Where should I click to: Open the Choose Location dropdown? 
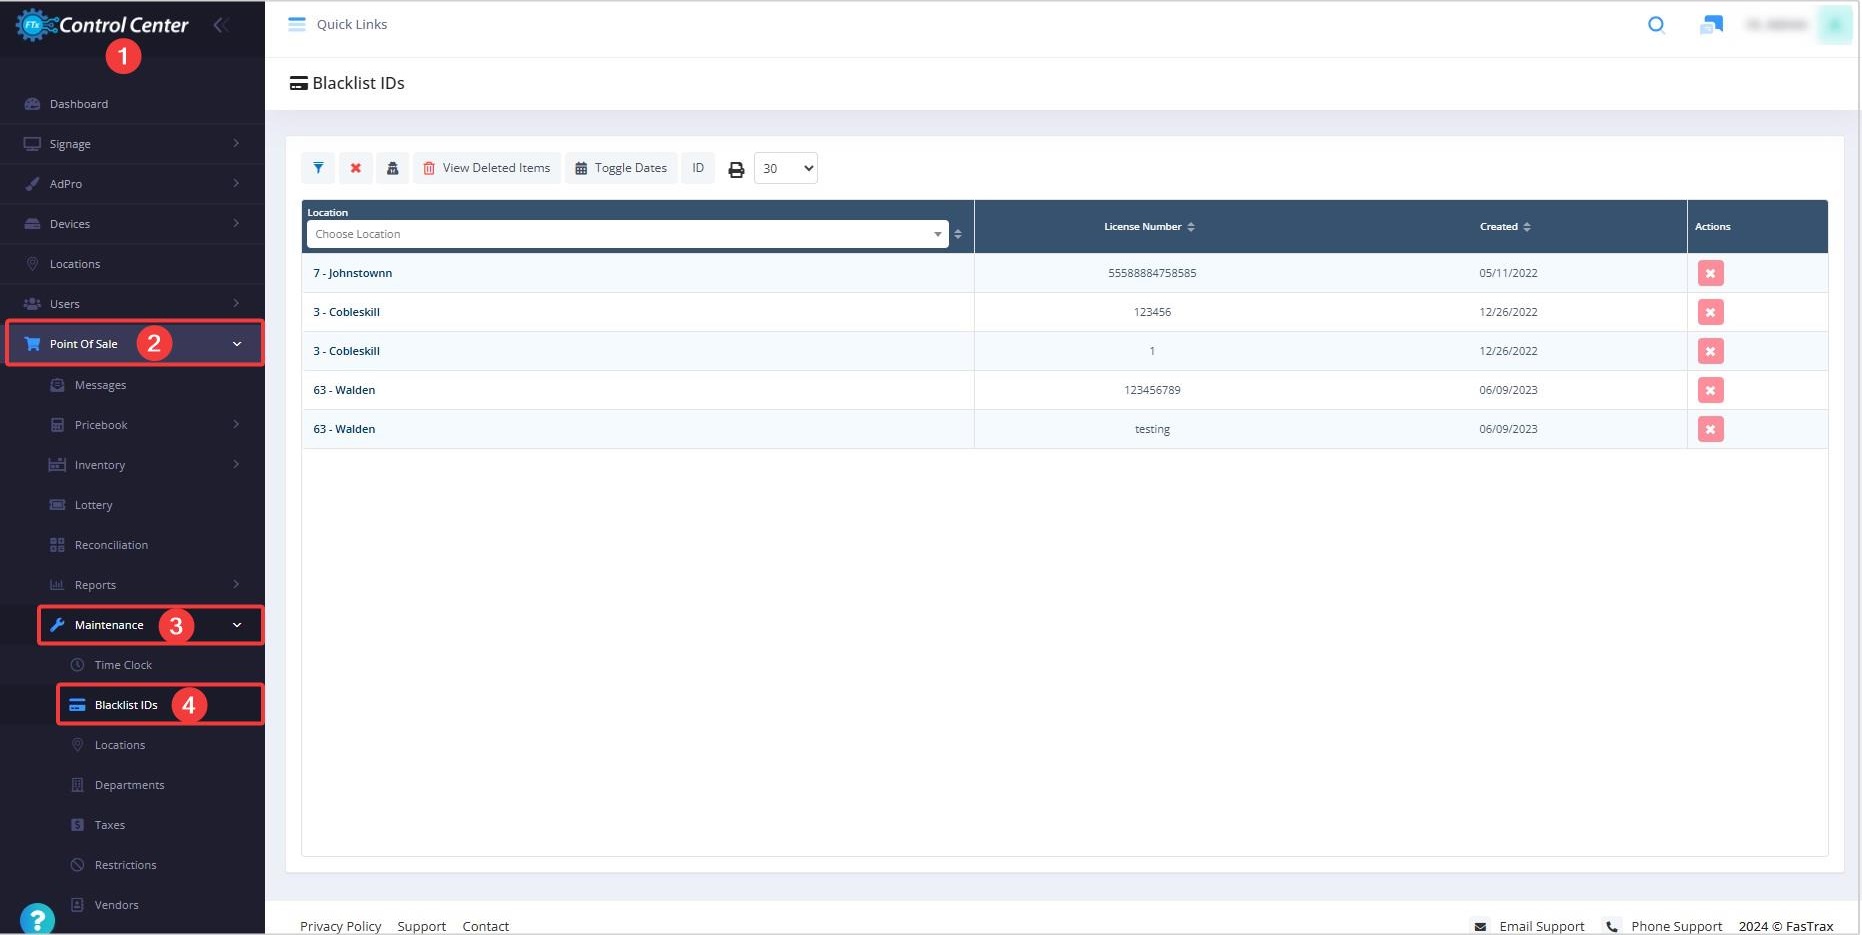627,234
